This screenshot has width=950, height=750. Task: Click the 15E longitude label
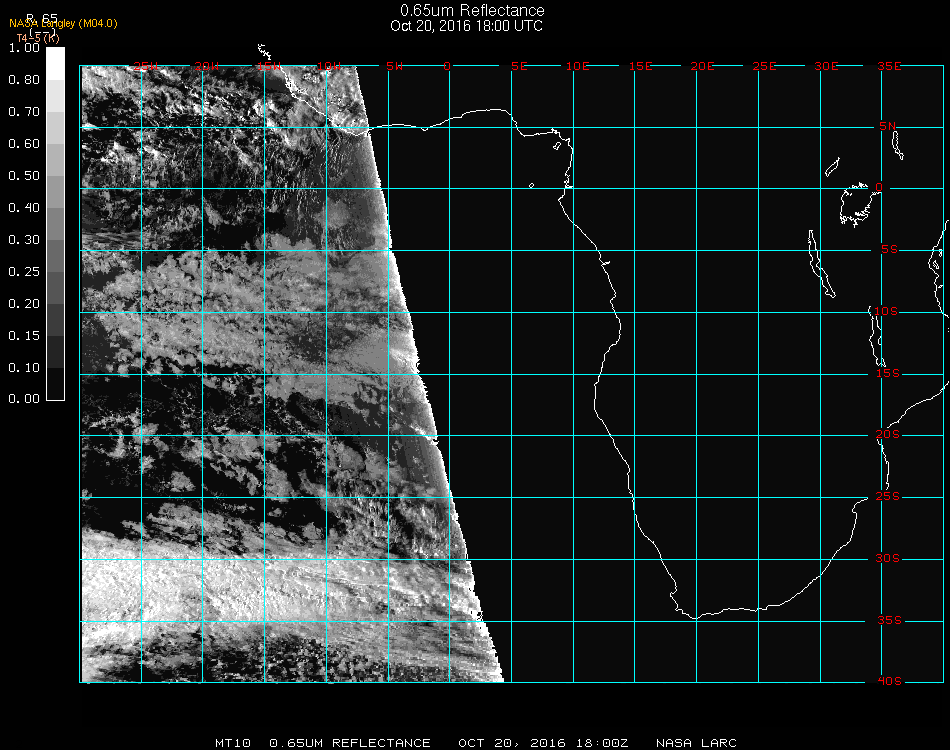coord(640,66)
